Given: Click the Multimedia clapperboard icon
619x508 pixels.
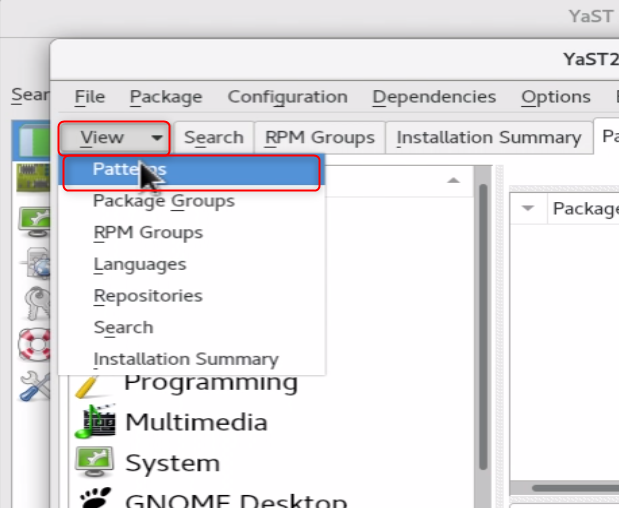Looking at the screenshot, I should pos(95,421).
